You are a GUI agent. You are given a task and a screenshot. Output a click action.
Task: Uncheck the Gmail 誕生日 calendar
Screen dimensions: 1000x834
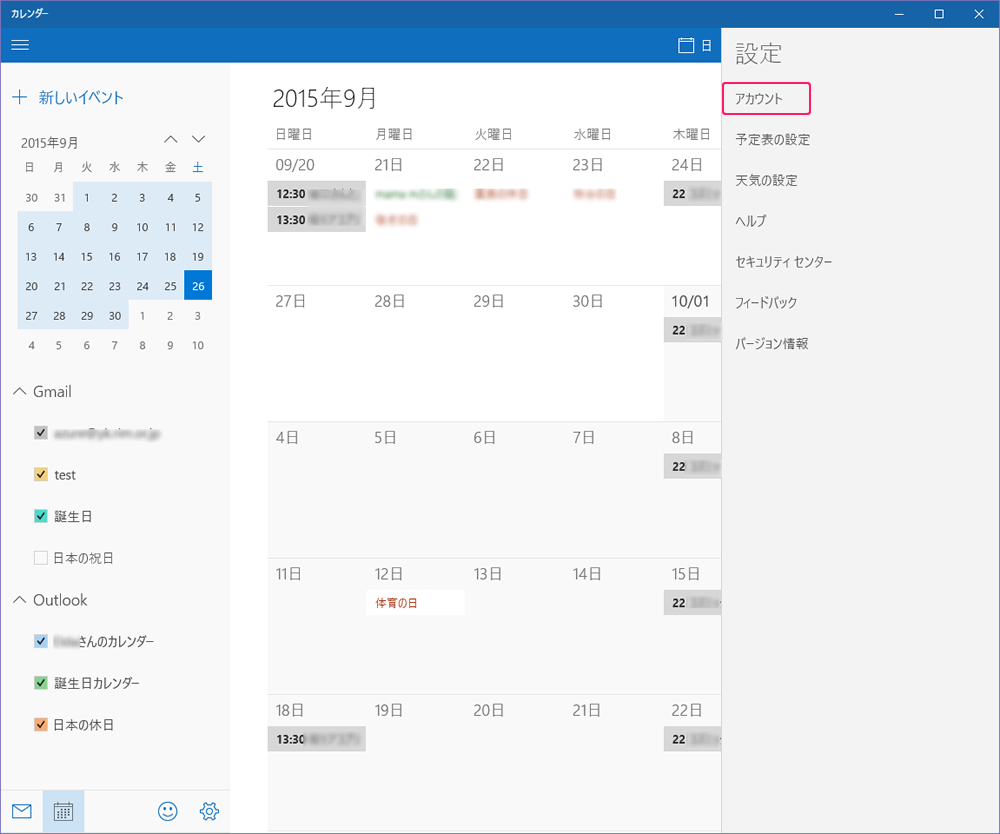click(x=41, y=516)
